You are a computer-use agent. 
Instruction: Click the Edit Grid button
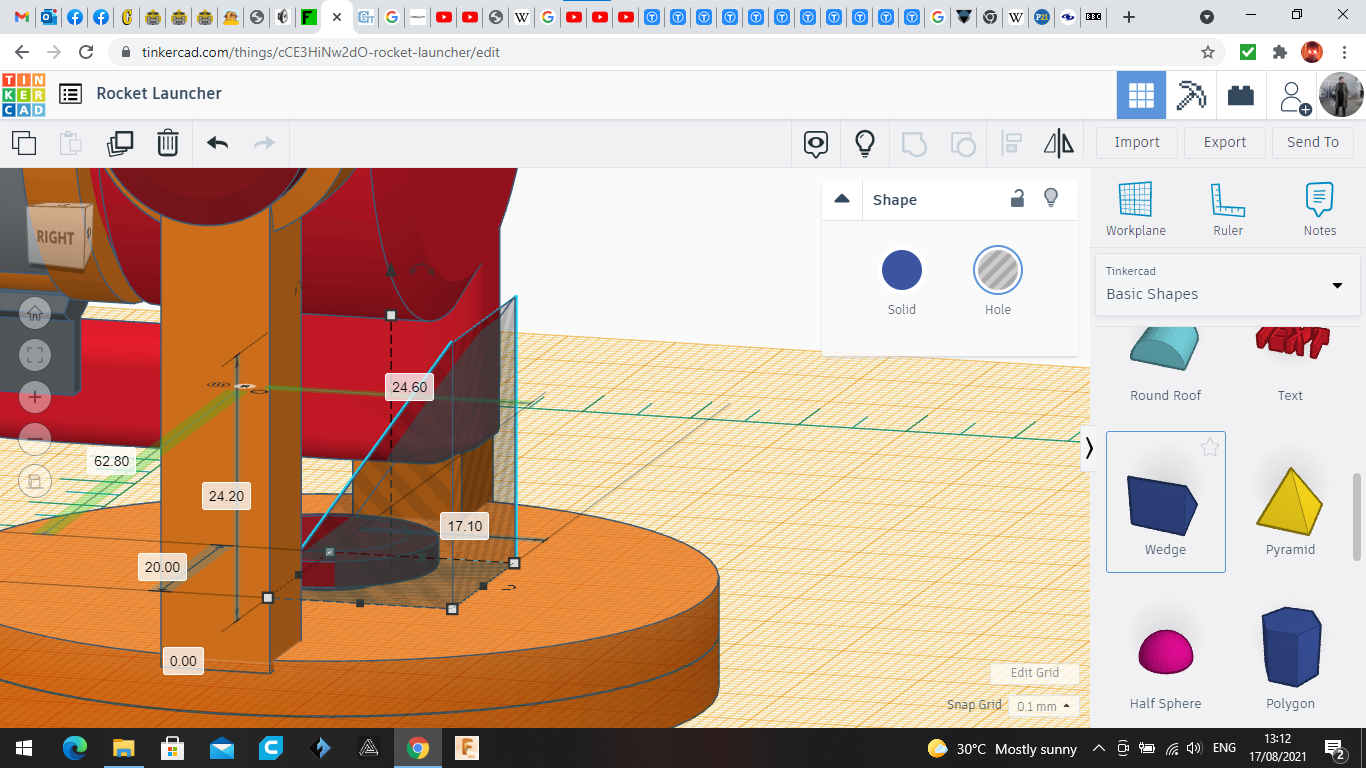click(1035, 673)
